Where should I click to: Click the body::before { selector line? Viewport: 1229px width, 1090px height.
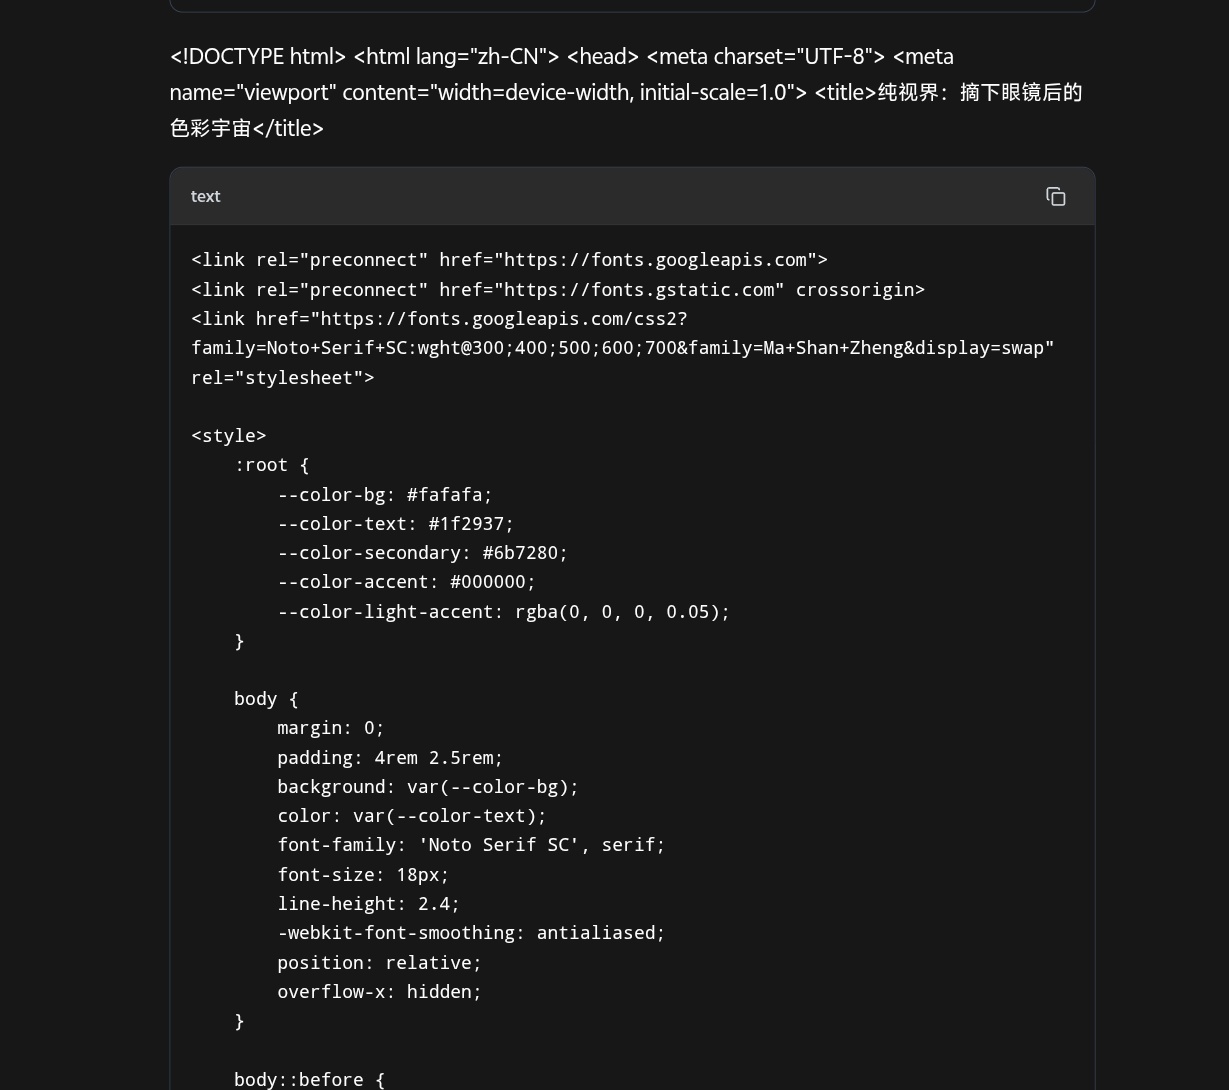pyautogui.click(x=310, y=1079)
